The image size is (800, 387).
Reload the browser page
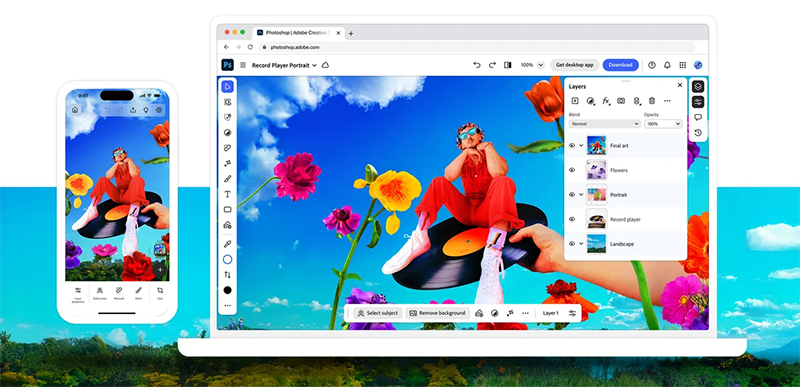[x=250, y=47]
